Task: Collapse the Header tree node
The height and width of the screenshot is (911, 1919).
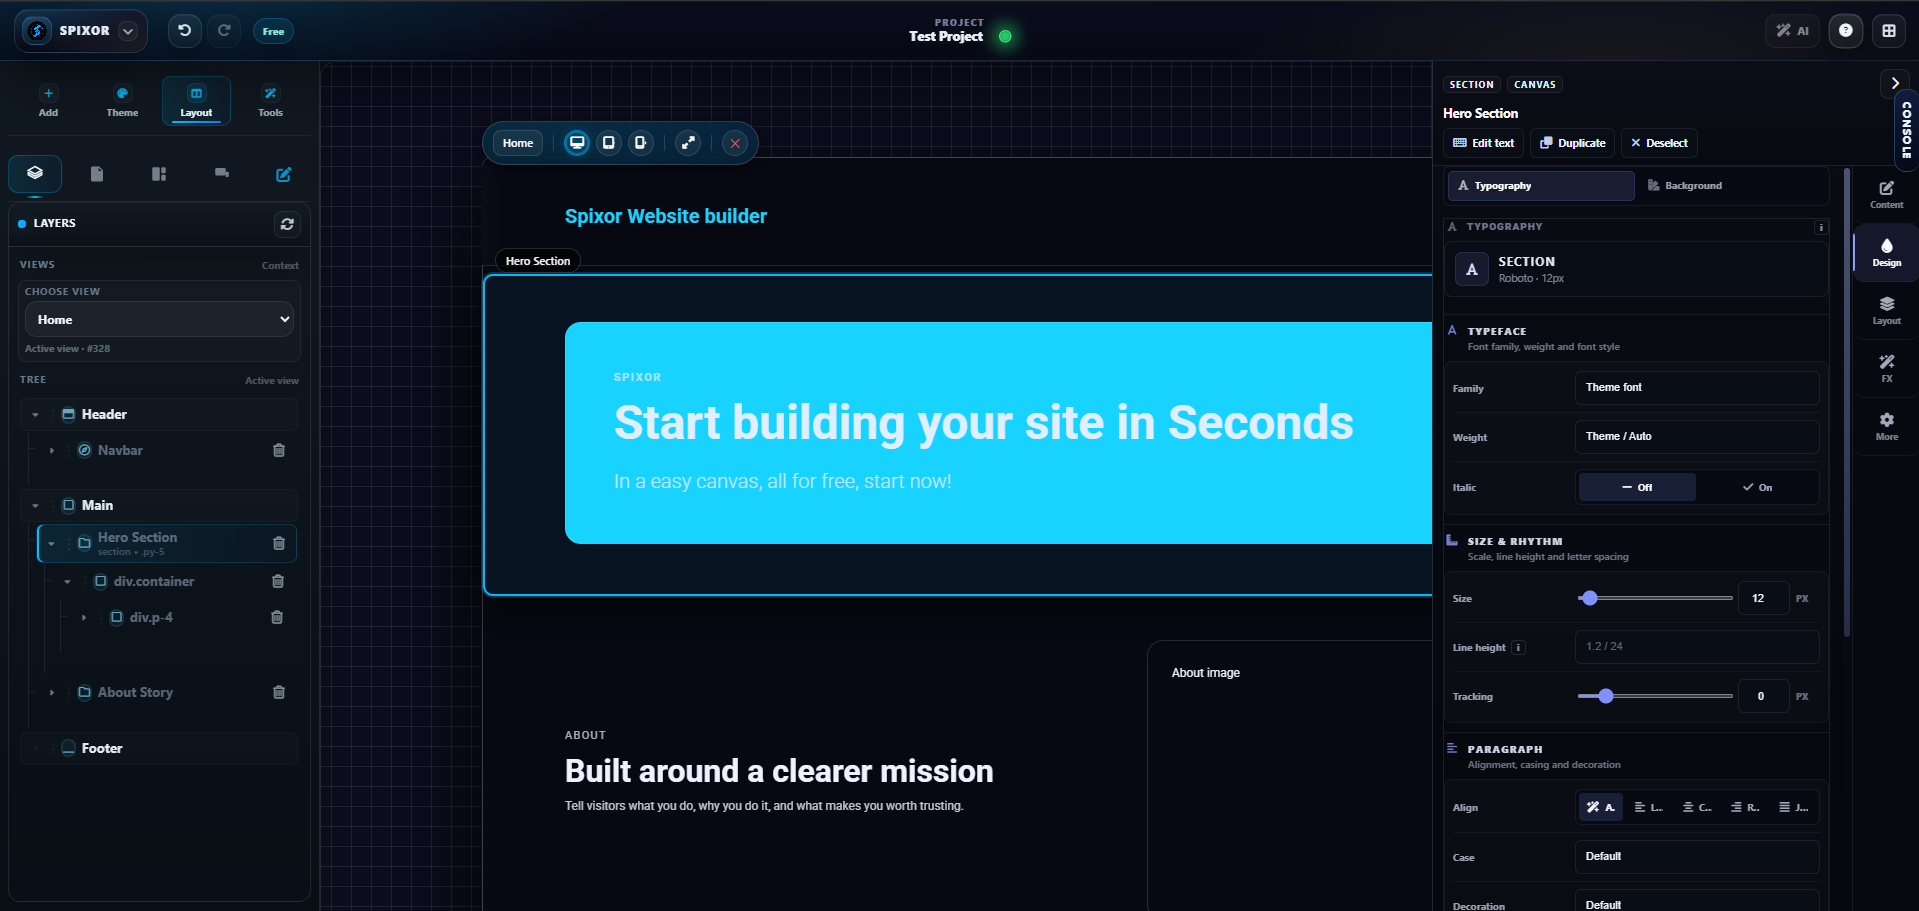Action: [x=36, y=415]
